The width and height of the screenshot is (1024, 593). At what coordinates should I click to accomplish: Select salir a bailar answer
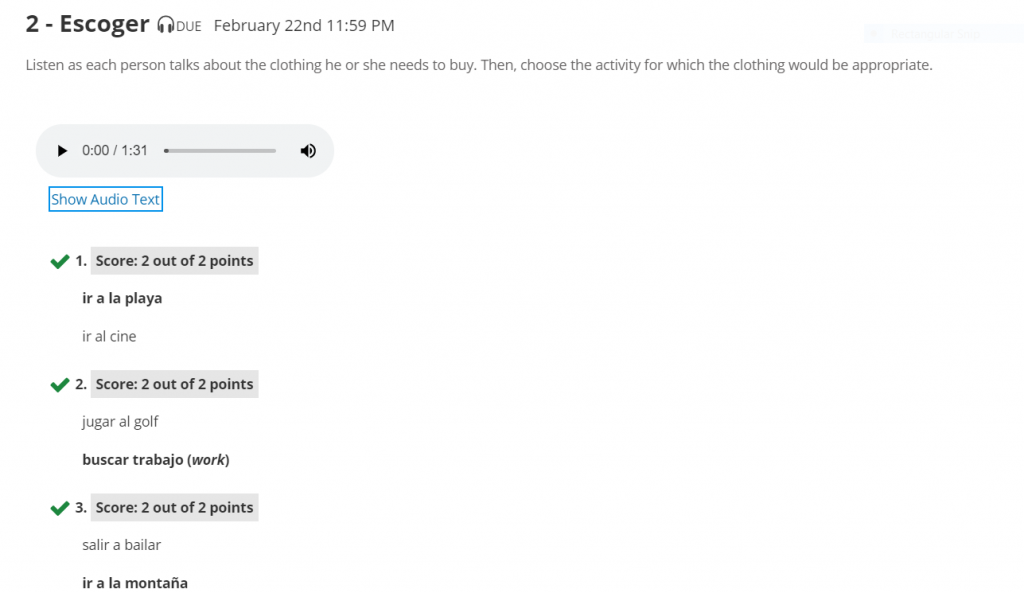click(x=121, y=545)
